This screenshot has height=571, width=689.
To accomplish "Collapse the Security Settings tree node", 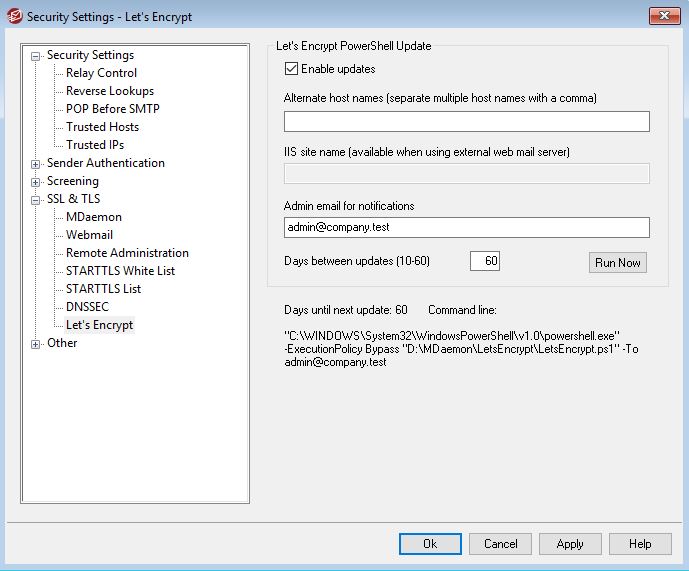I will tap(36, 56).
